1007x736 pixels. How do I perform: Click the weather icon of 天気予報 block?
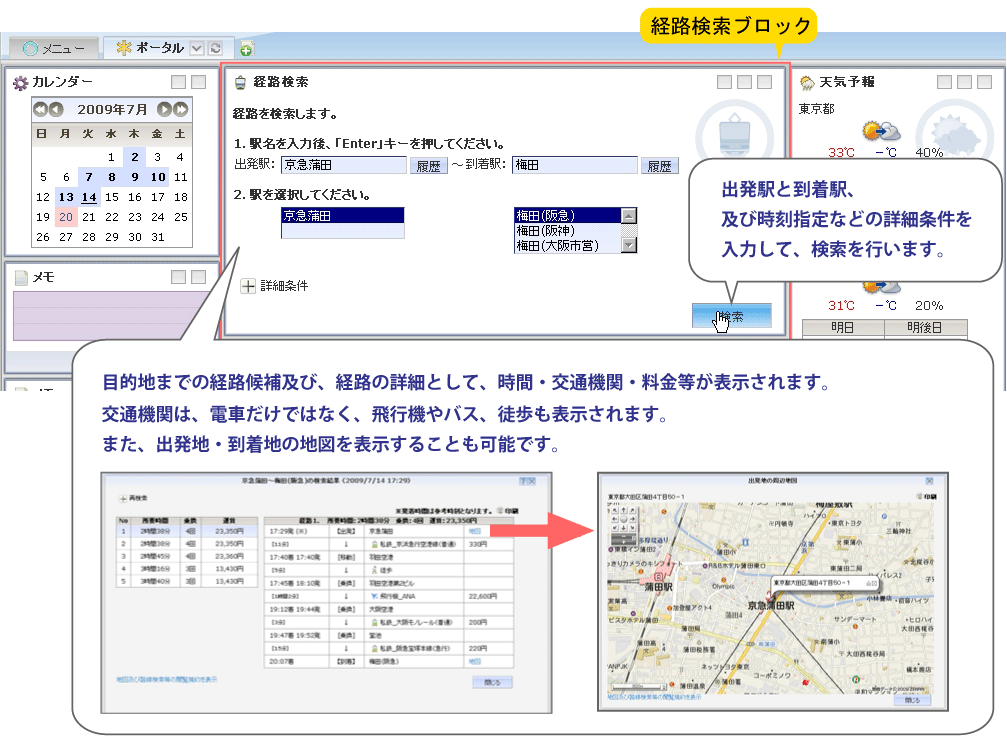click(x=807, y=82)
